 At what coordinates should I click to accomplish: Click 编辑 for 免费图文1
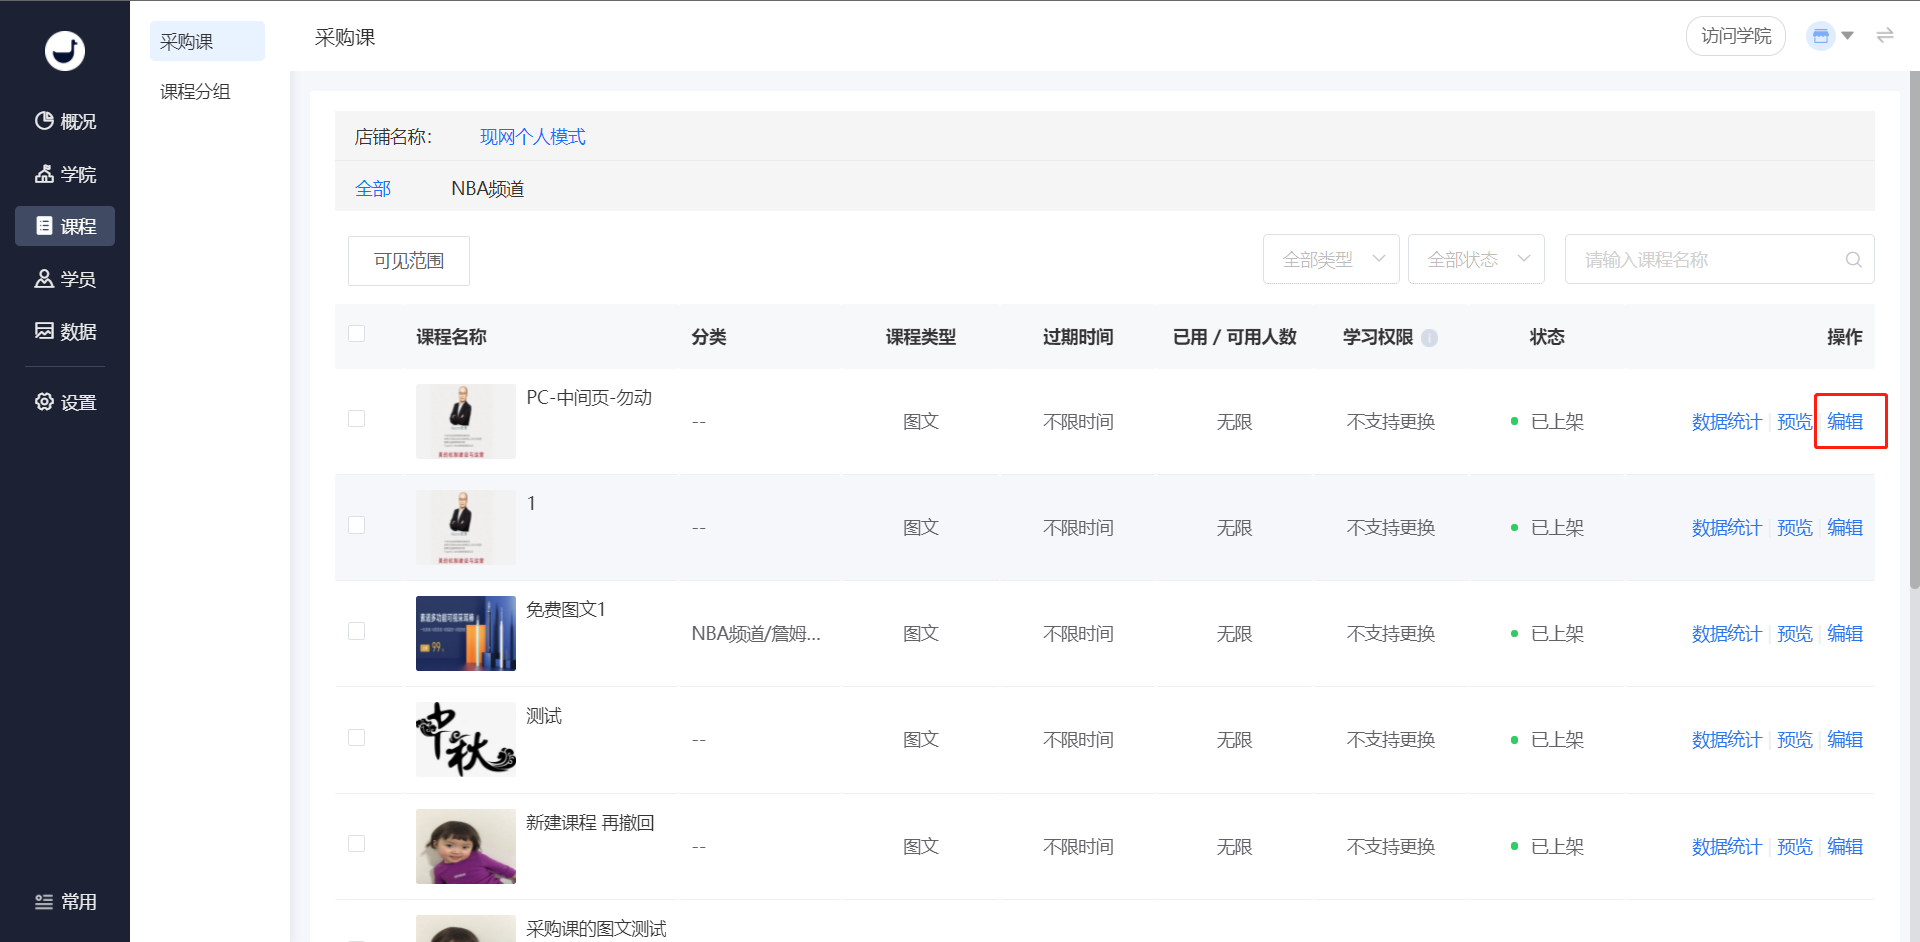click(x=1845, y=634)
